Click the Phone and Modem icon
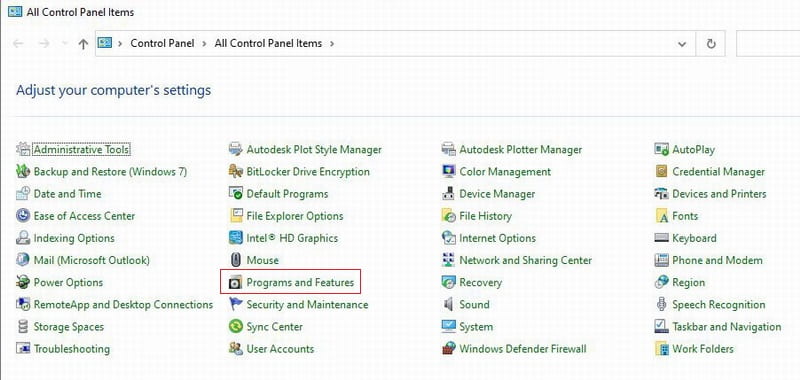800x380 pixels. coord(661,260)
